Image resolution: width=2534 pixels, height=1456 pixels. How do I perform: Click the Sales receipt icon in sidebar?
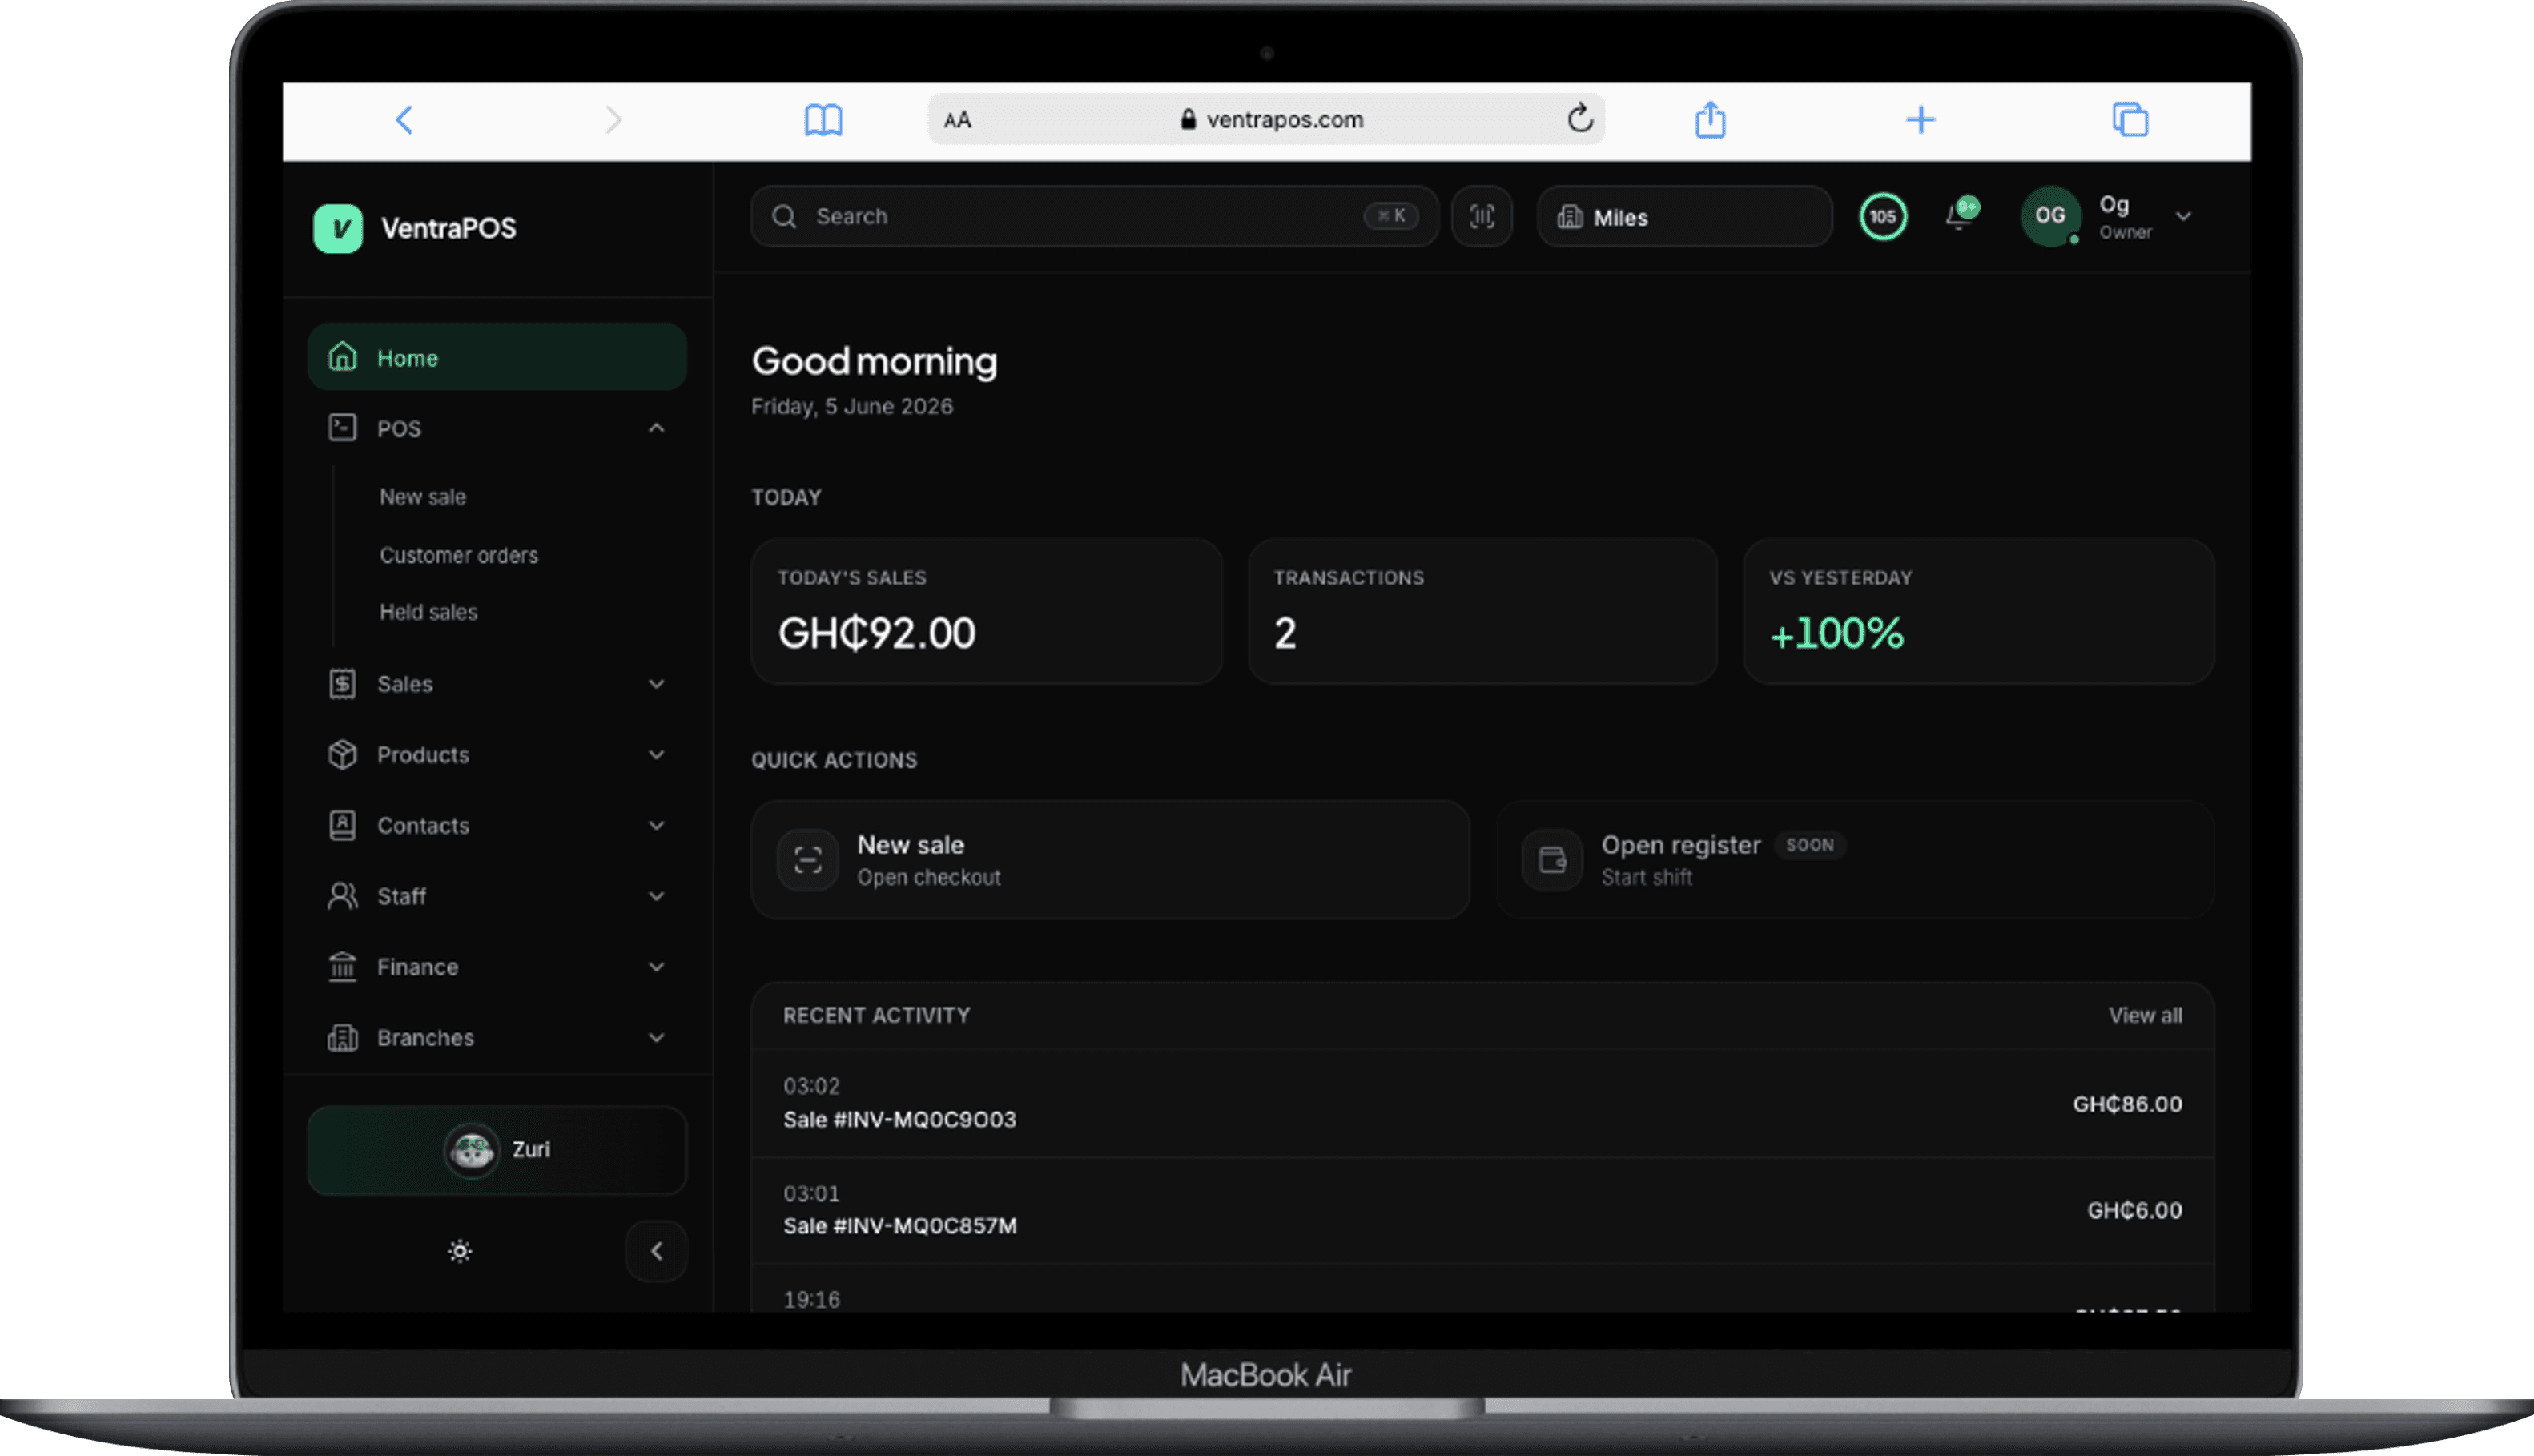(342, 684)
